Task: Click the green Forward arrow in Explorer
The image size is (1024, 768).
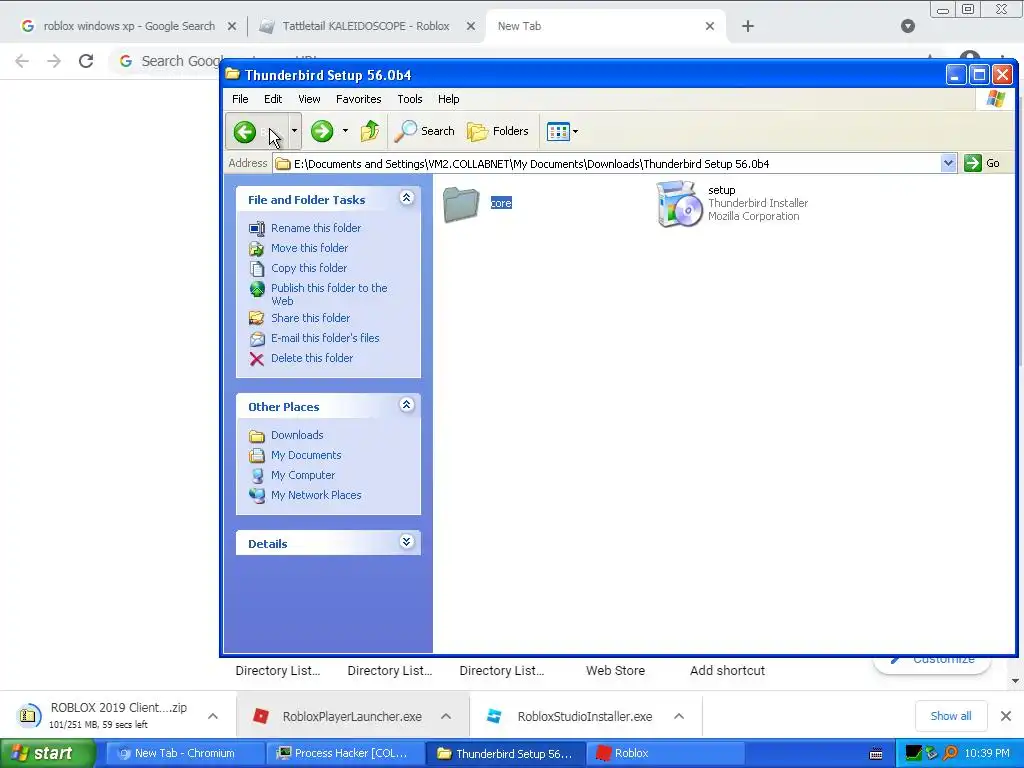Action: point(322,131)
